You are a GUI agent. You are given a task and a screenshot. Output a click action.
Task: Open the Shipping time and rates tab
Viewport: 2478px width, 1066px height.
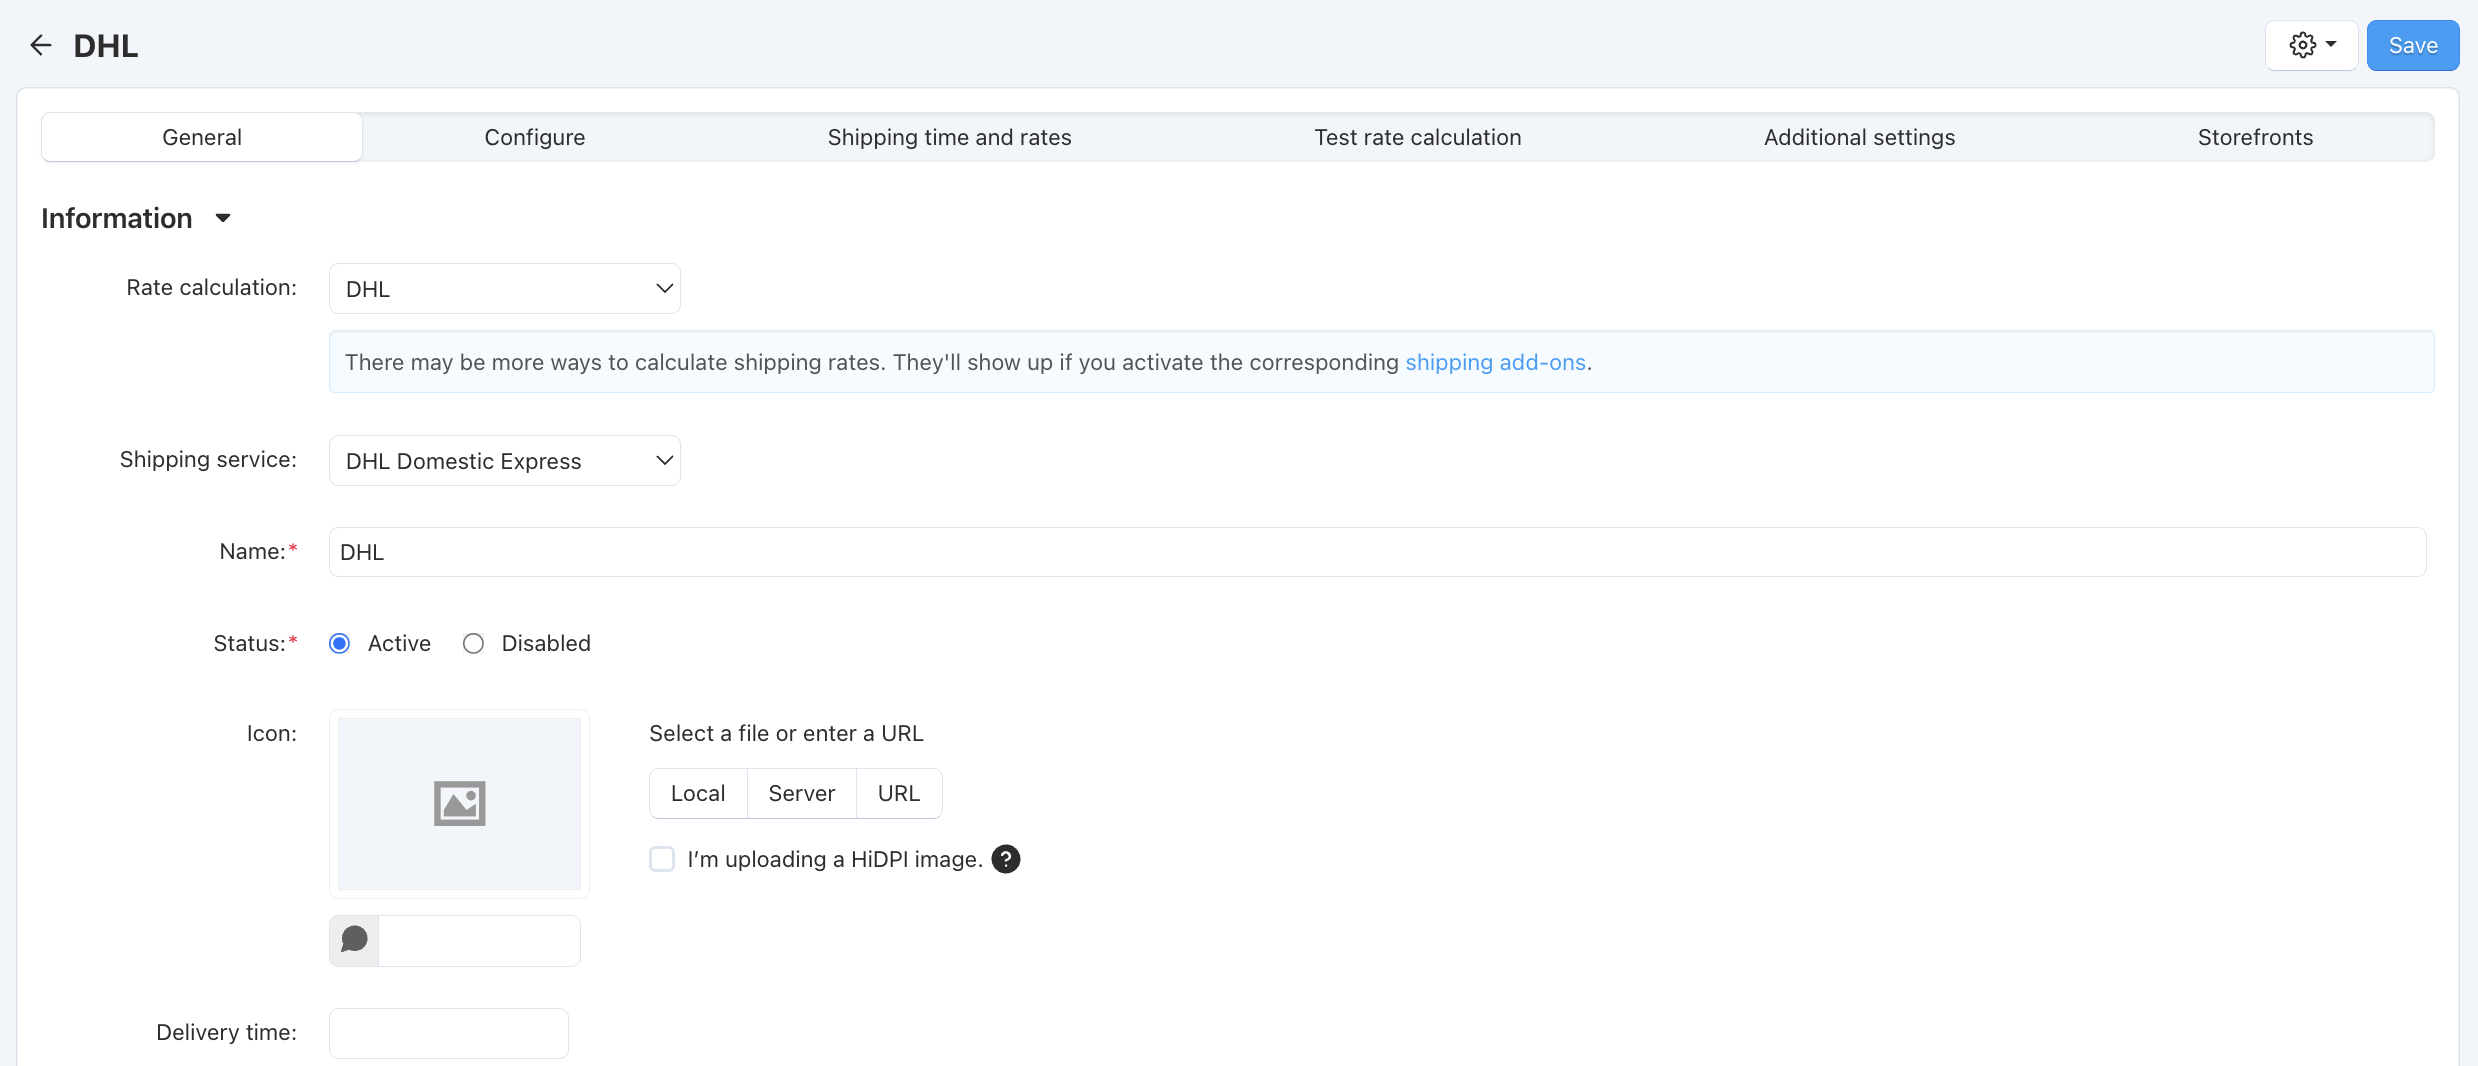pyautogui.click(x=949, y=137)
